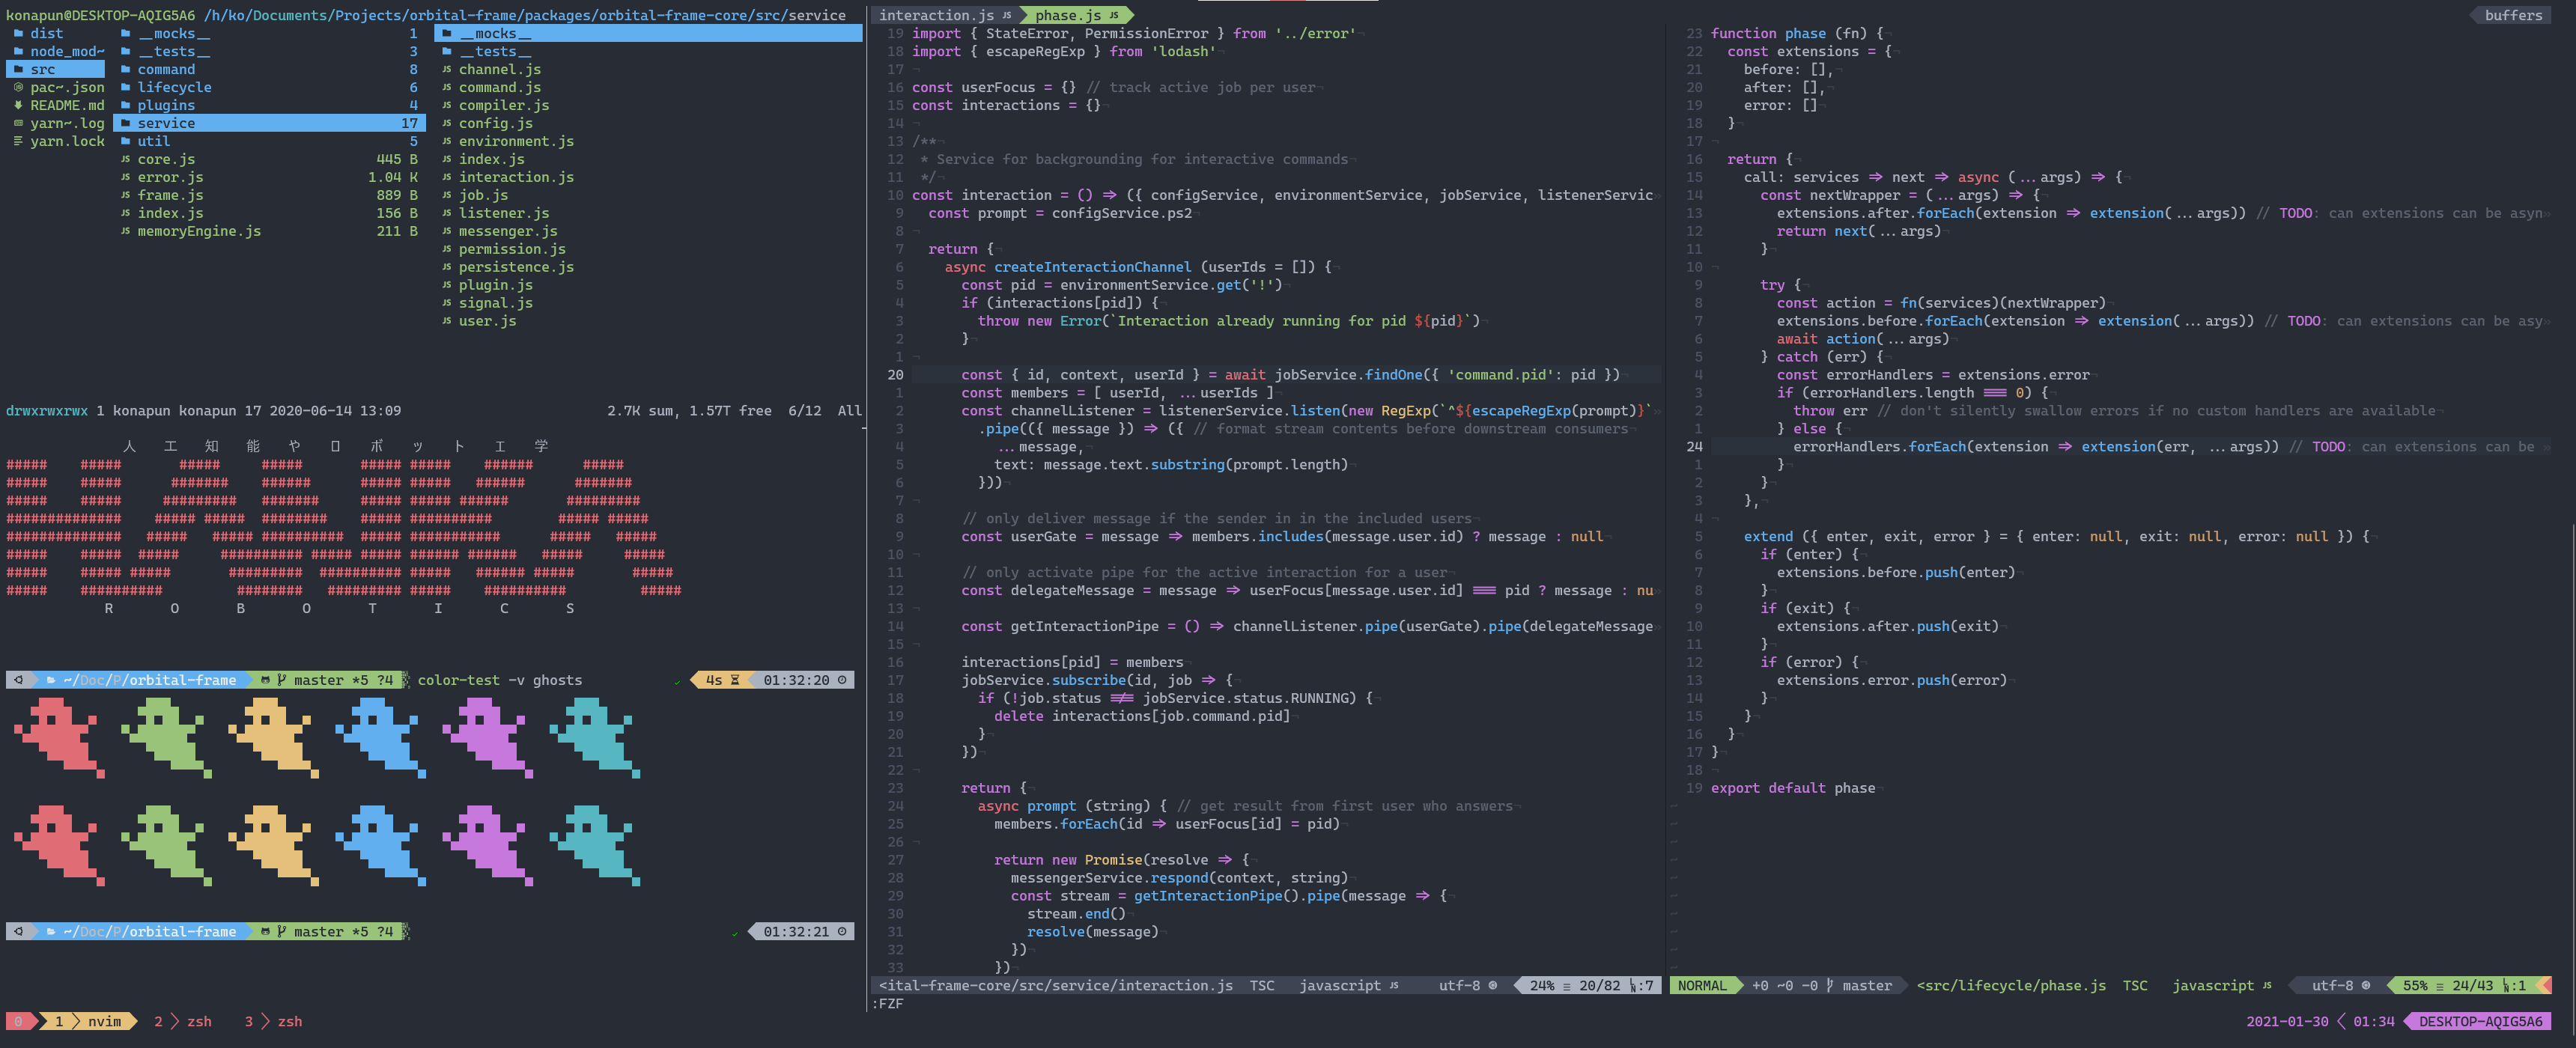Screen dimensions: 2576x1048
Task: Switch to the interaction.js buffer tab
Action: (x=936, y=15)
